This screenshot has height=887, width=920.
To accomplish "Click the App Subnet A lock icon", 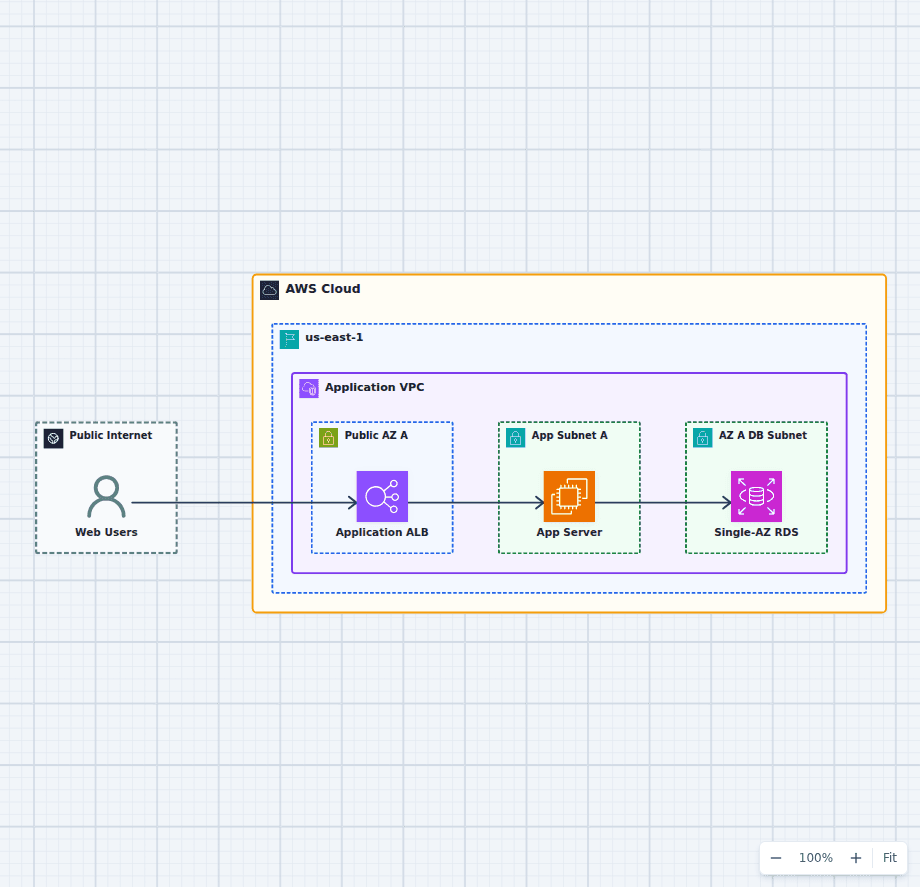I will [516, 438].
